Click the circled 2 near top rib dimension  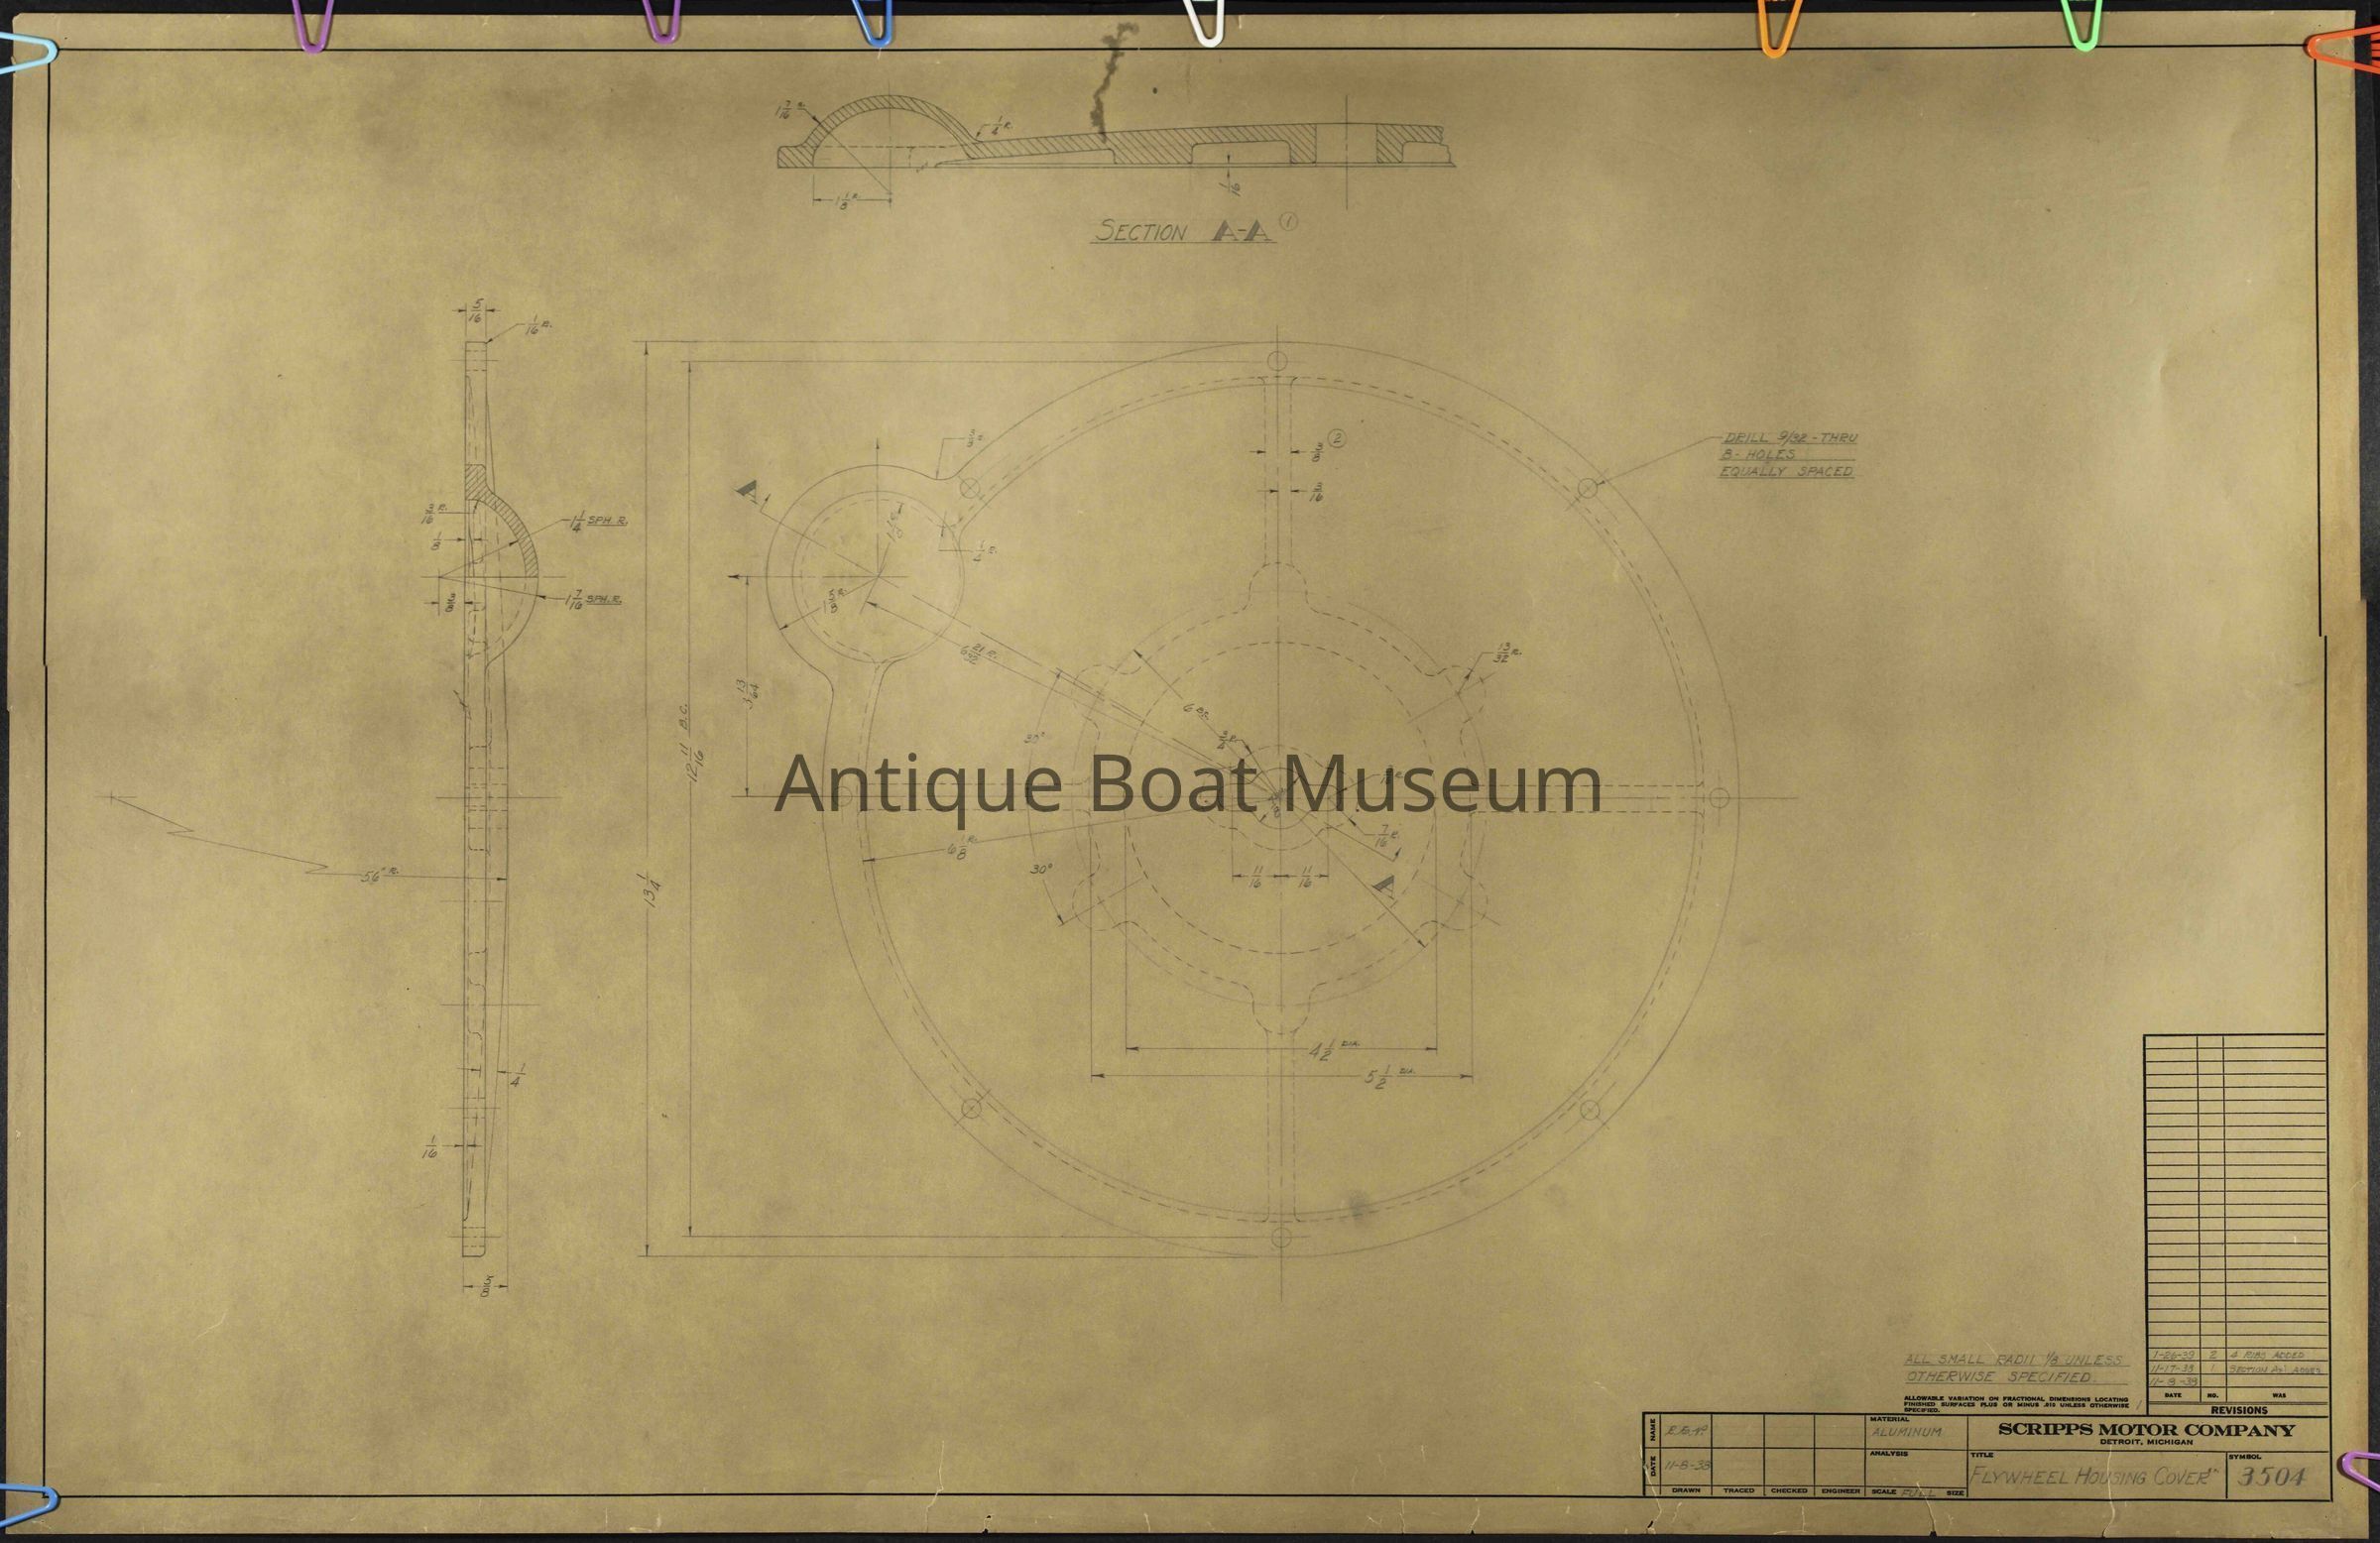click(1339, 438)
